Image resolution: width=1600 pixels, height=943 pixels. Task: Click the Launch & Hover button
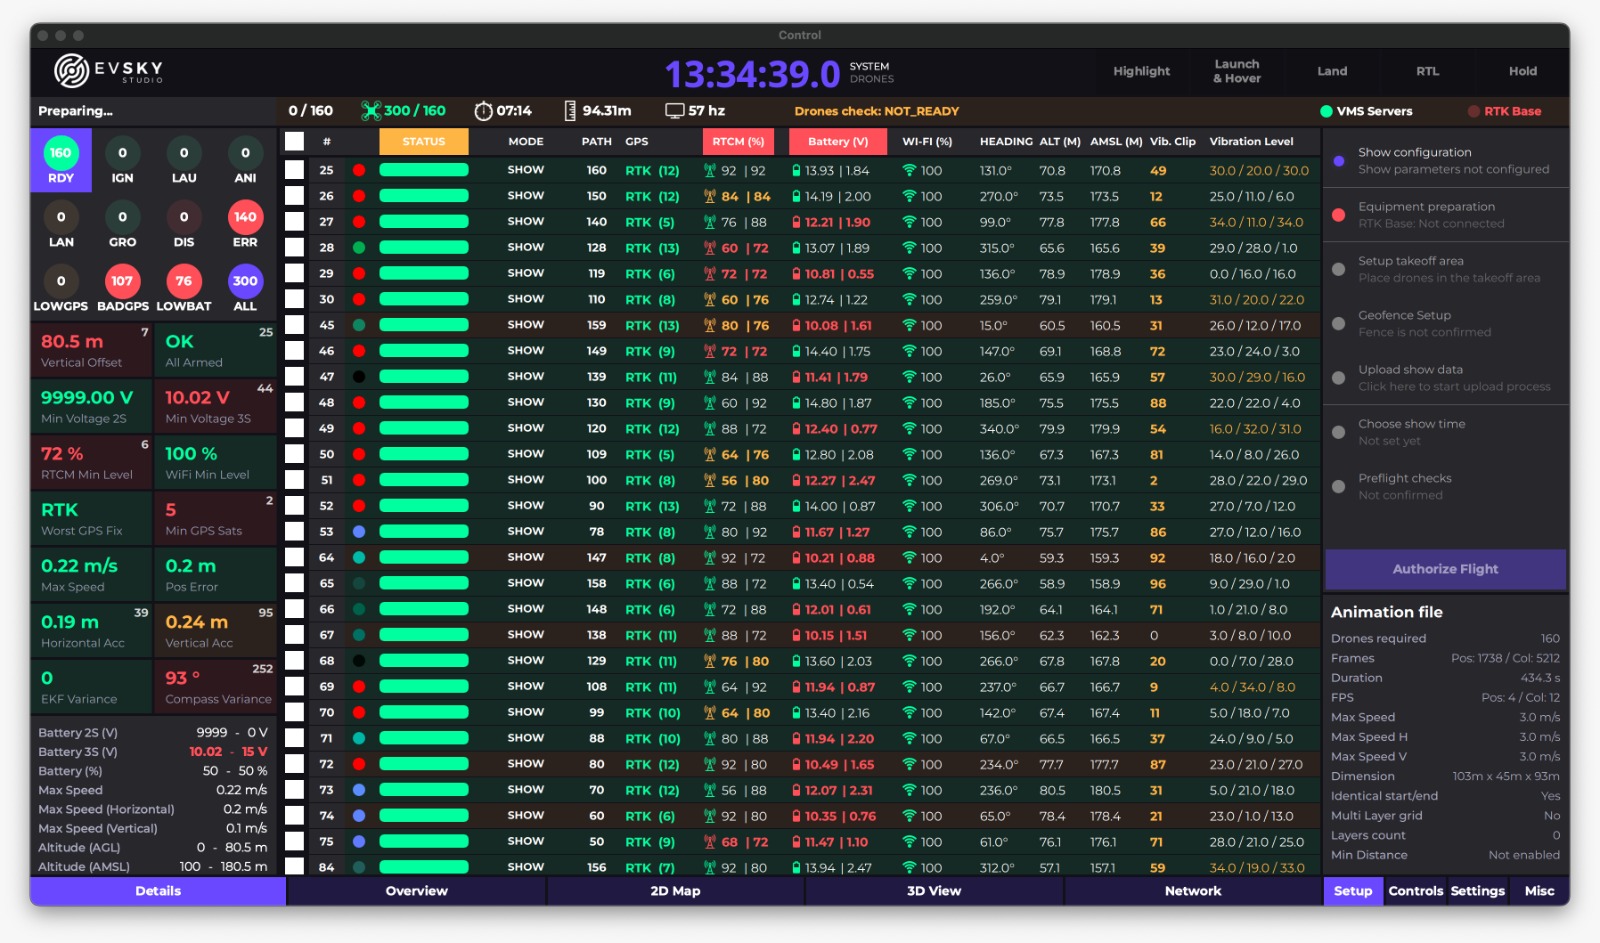click(1237, 71)
